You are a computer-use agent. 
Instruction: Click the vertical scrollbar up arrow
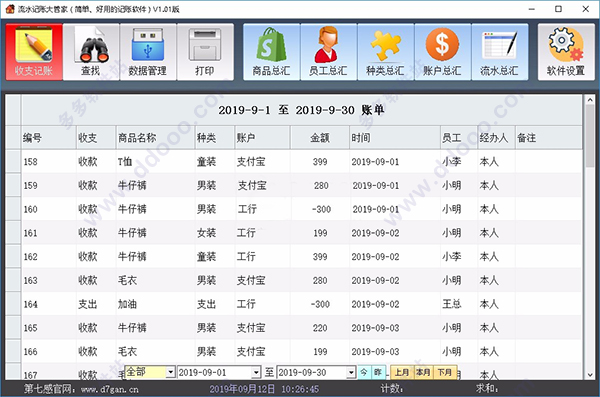click(x=590, y=100)
